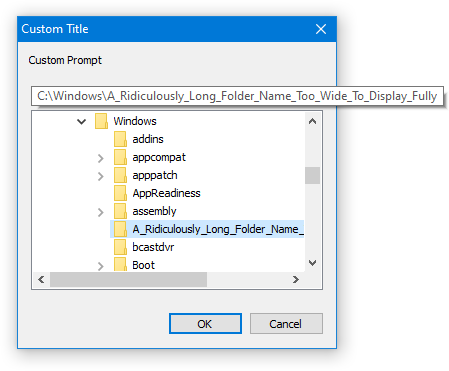
Task: Click the vertical scrollbar down arrow
Action: [312, 263]
